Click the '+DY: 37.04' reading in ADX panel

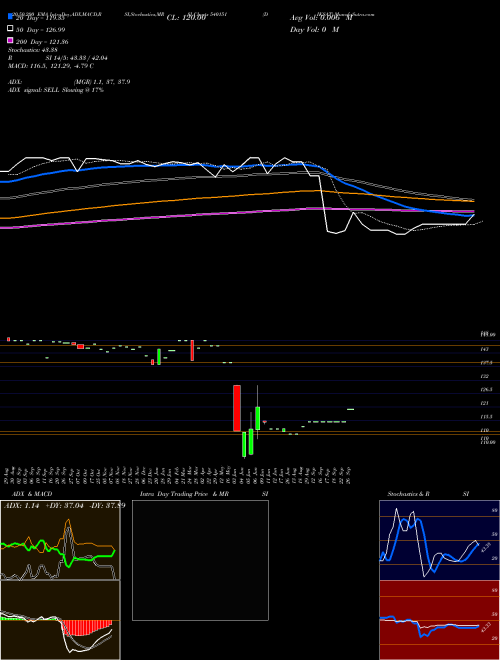[x=66, y=506]
